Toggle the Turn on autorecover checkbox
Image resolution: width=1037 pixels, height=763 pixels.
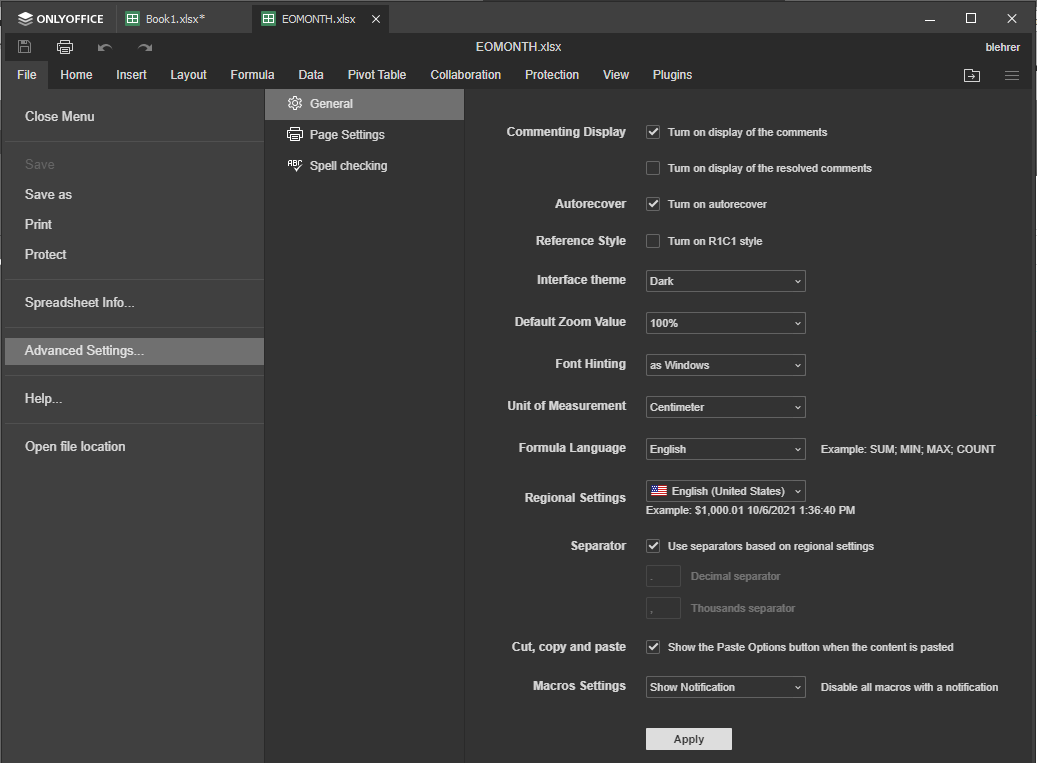(x=653, y=204)
